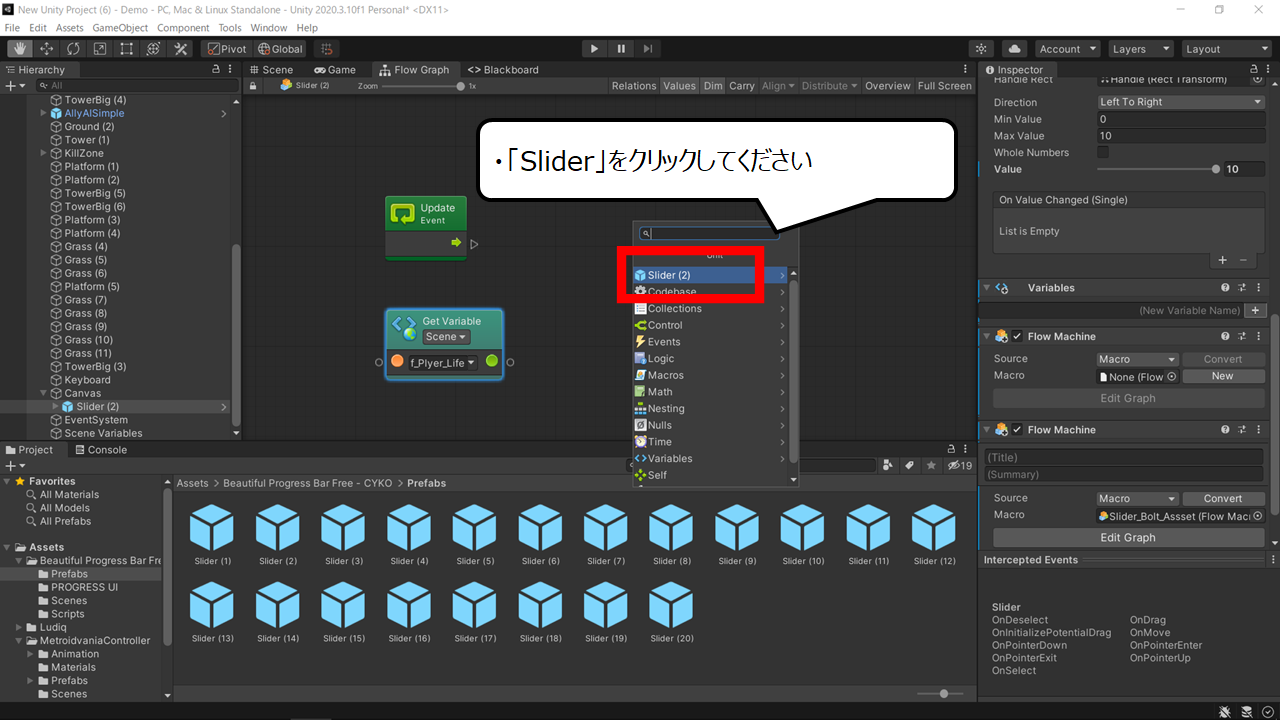The height and width of the screenshot is (720, 1280).
Task: Select the Transform tool
Action: point(154,49)
